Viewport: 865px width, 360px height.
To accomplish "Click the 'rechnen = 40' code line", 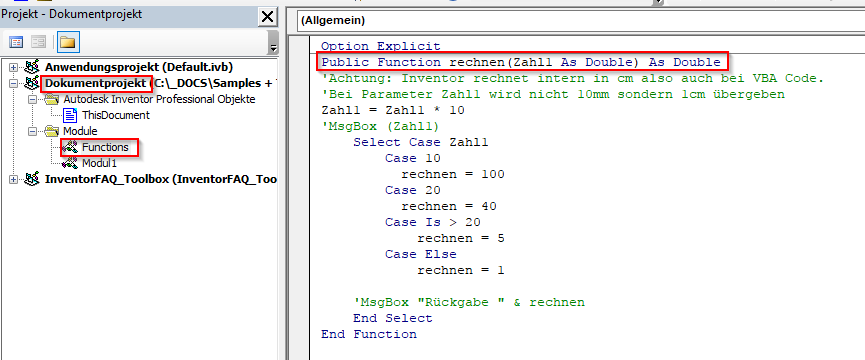I will click(x=449, y=206).
